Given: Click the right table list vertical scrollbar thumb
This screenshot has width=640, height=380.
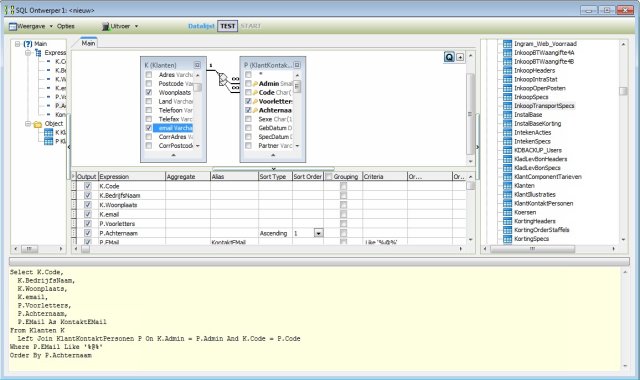Looking at the screenshot, I should [x=623, y=91].
